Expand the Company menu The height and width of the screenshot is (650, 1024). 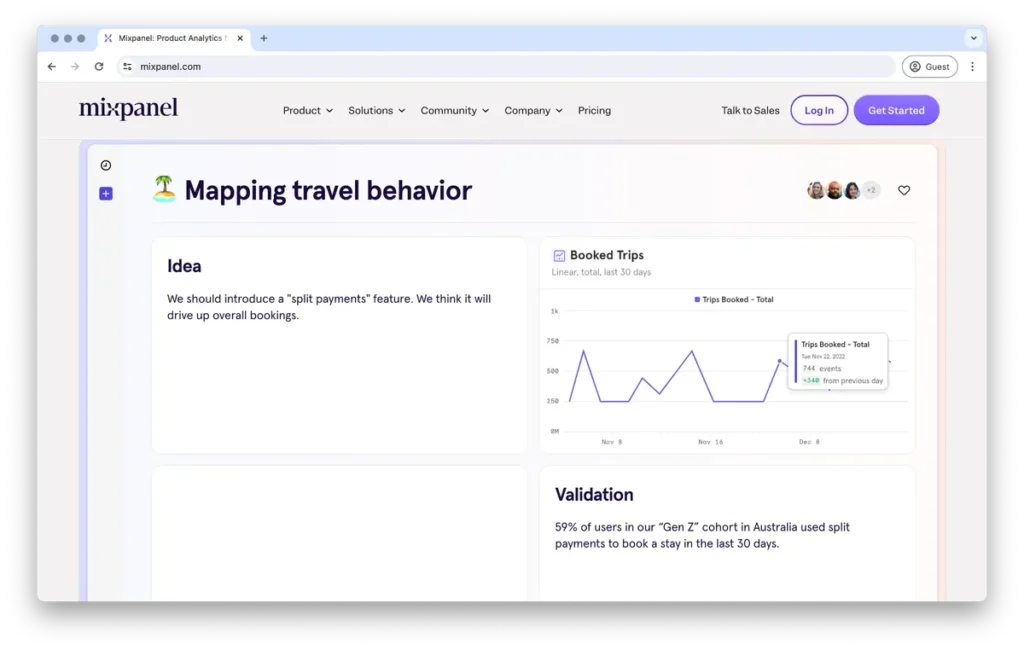[x=533, y=110]
